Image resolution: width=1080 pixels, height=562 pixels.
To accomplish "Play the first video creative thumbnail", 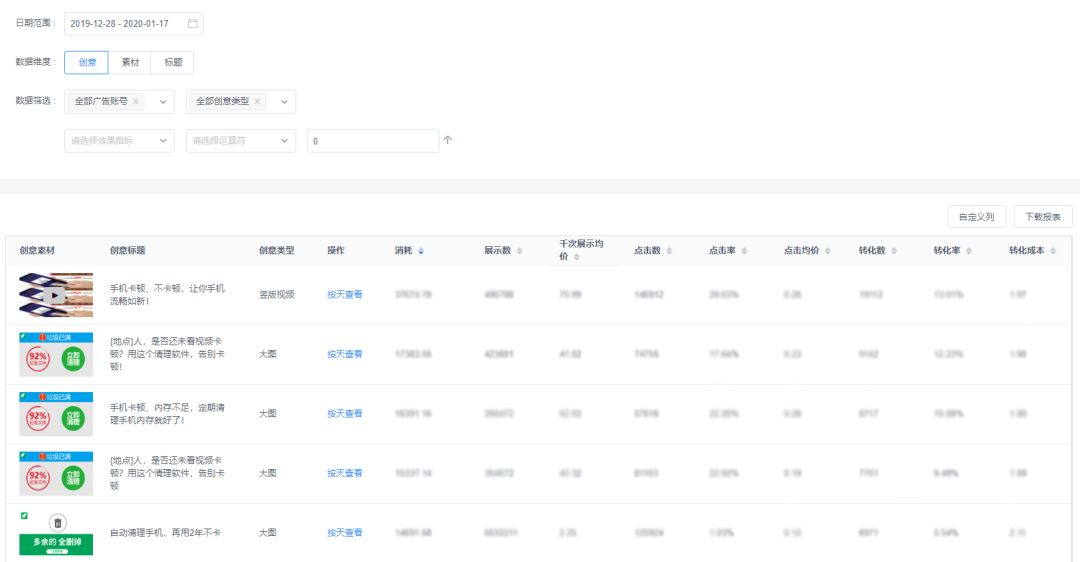I will point(56,295).
